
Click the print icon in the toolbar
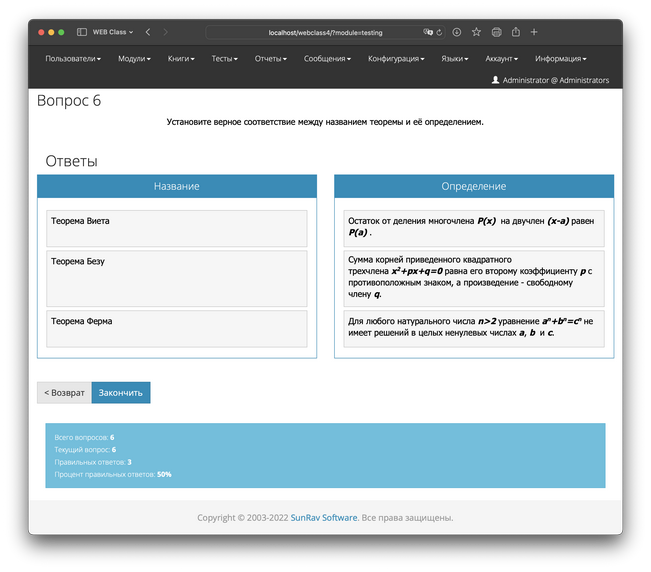[x=497, y=32]
